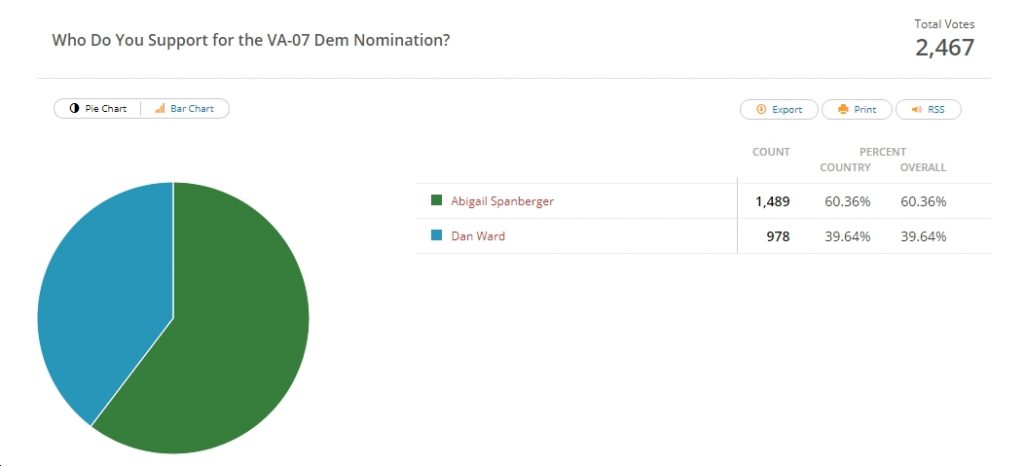Image resolution: width=1024 pixels, height=466 pixels.
Task: Click the COUNTRY percent column header
Action: pyautogui.click(x=845, y=168)
